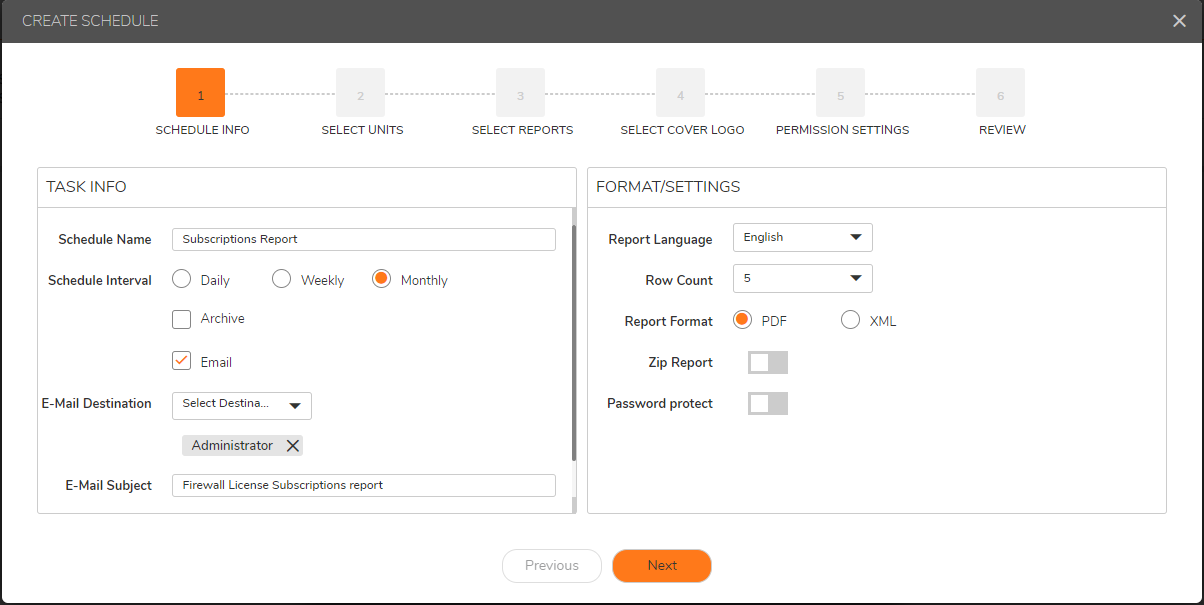Enable the Archive checkbox

point(182,319)
